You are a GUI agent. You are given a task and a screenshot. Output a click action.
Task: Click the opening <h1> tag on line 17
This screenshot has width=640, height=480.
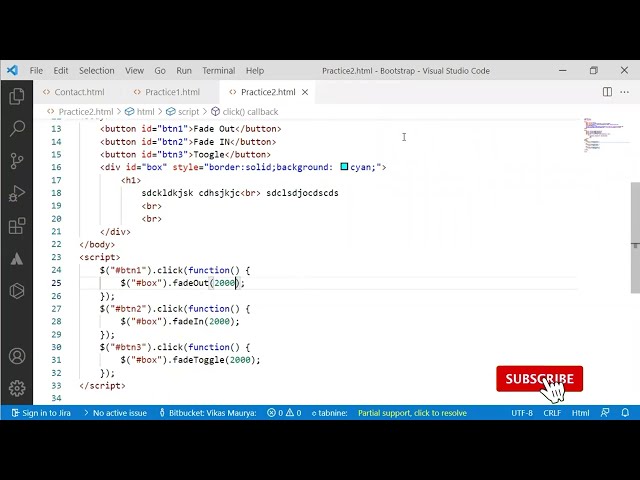pyautogui.click(x=131, y=180)
